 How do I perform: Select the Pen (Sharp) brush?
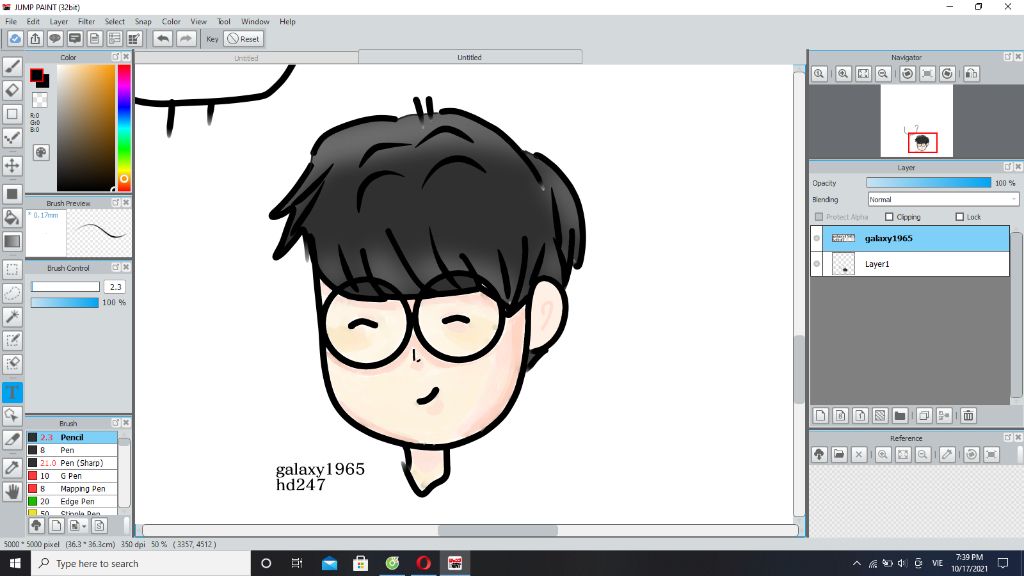pyautogui.click(x=72, y=463)
